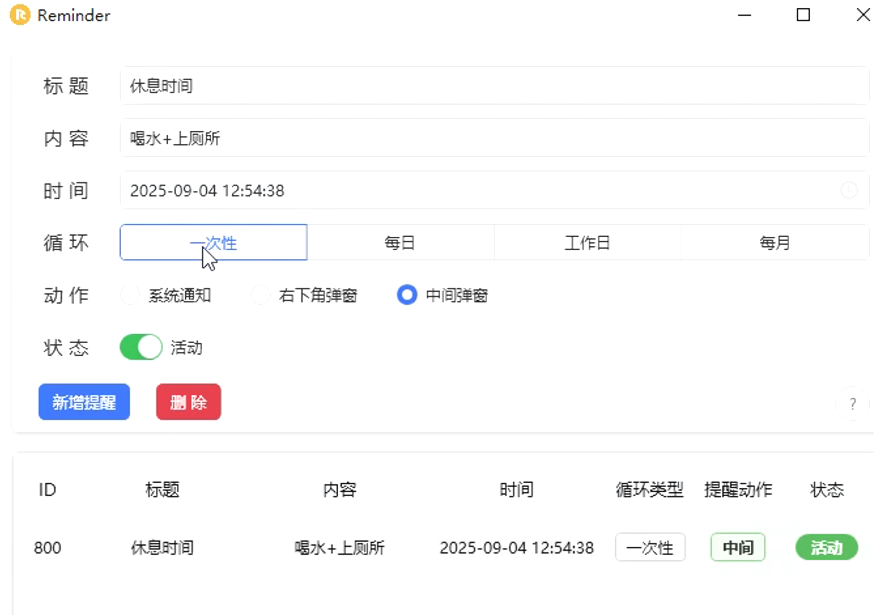Click the 新增提醒 button
This screenshot has width=874, height=615.
pyautogui.click(x=84, y=402)
